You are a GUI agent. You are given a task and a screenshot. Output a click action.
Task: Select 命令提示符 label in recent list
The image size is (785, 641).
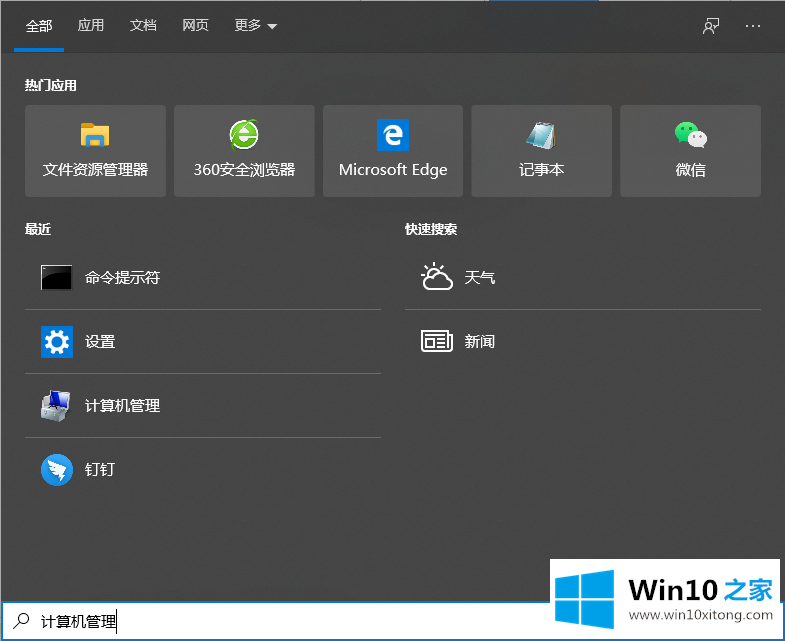tap(122, 277)
